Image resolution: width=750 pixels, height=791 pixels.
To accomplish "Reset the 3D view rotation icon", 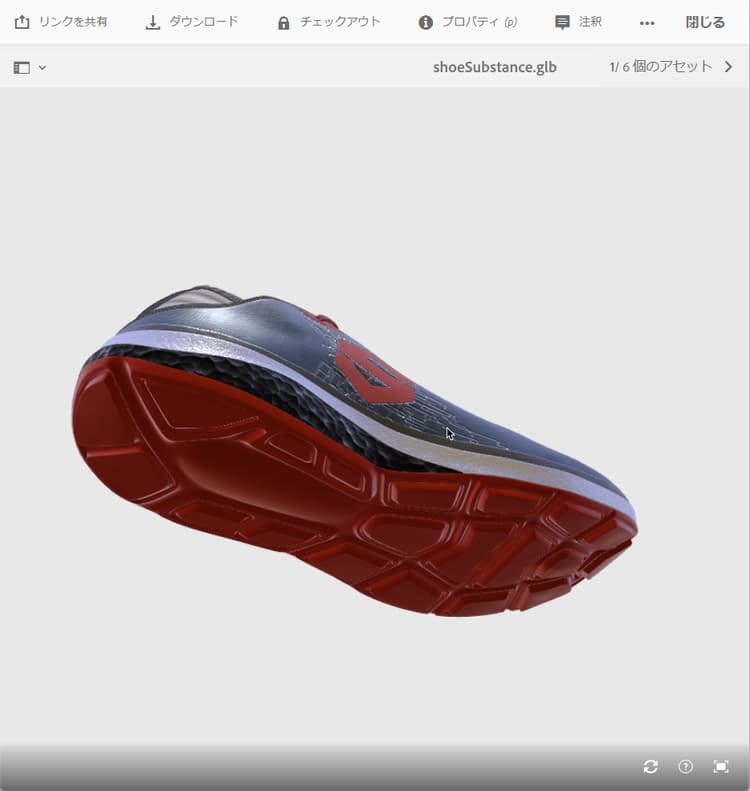I will [x=651, y=767].
